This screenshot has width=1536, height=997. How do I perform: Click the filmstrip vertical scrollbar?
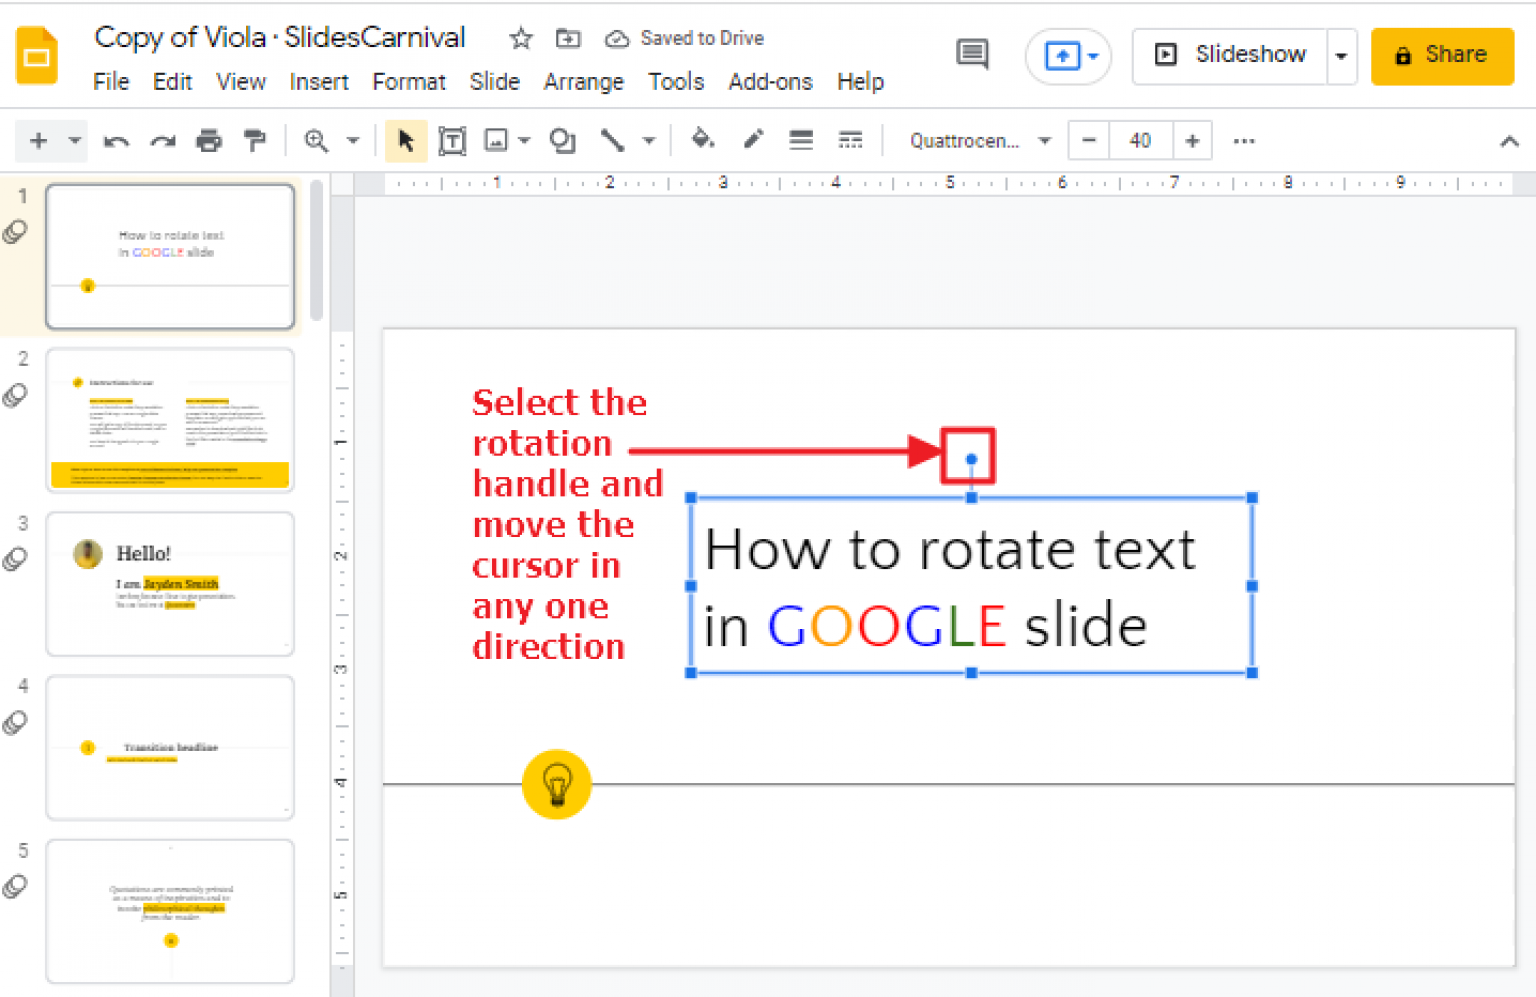click(317, 250)
